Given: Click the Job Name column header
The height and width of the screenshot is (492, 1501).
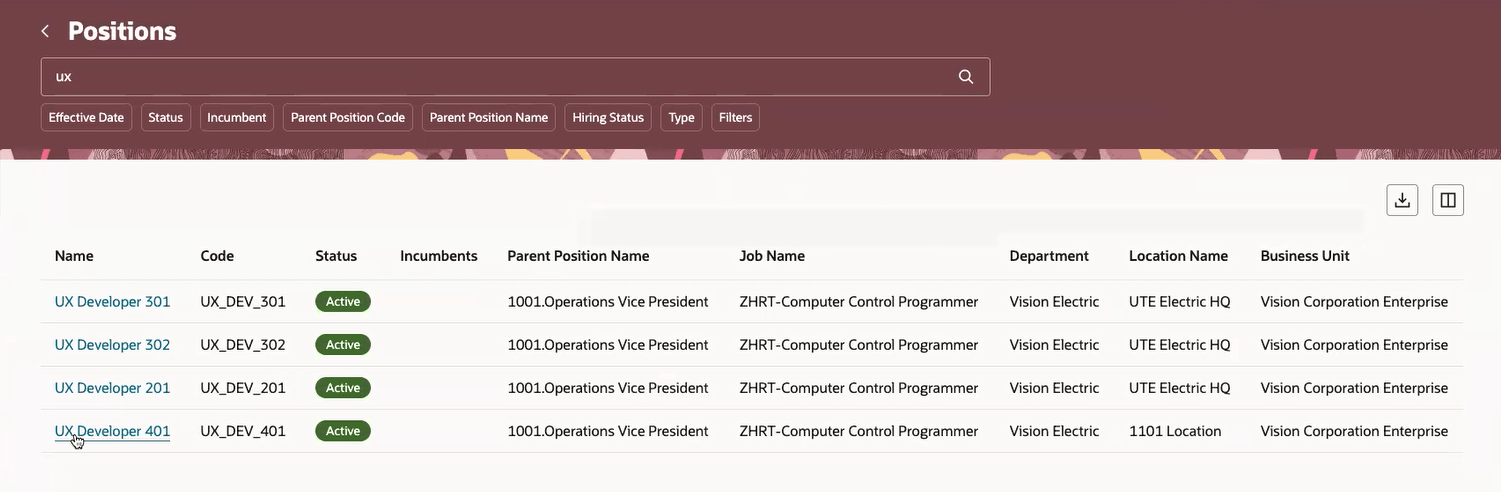Looking at the screenshot, I should point(772,256).
